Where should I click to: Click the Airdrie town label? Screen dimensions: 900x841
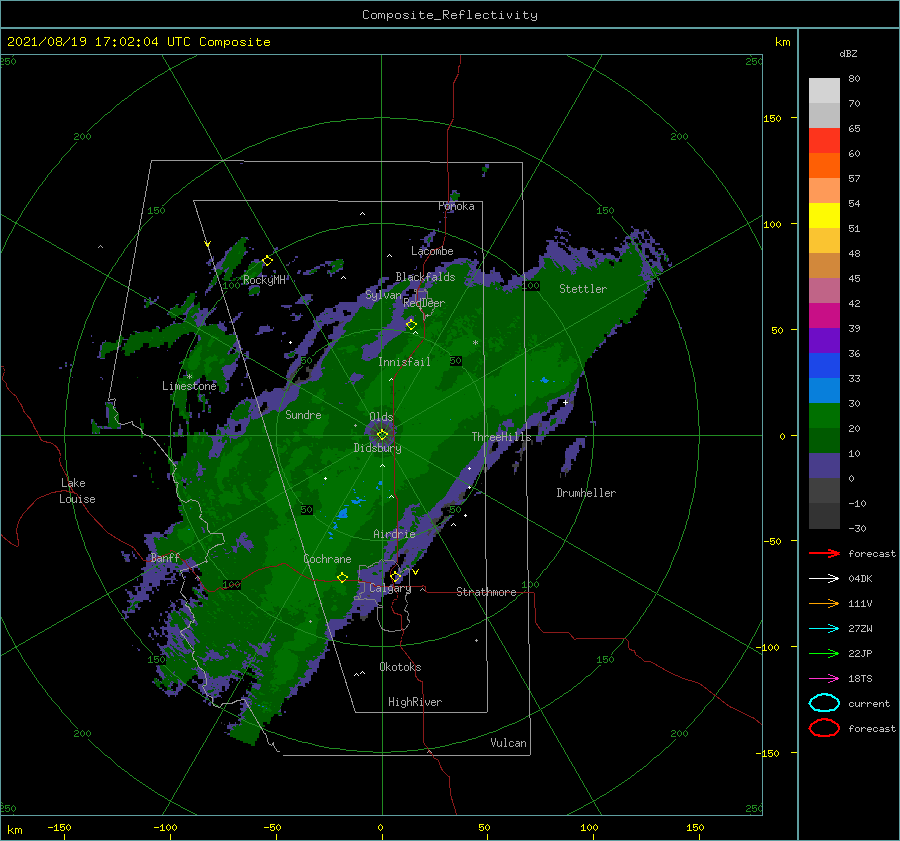(x=394, y=534)
